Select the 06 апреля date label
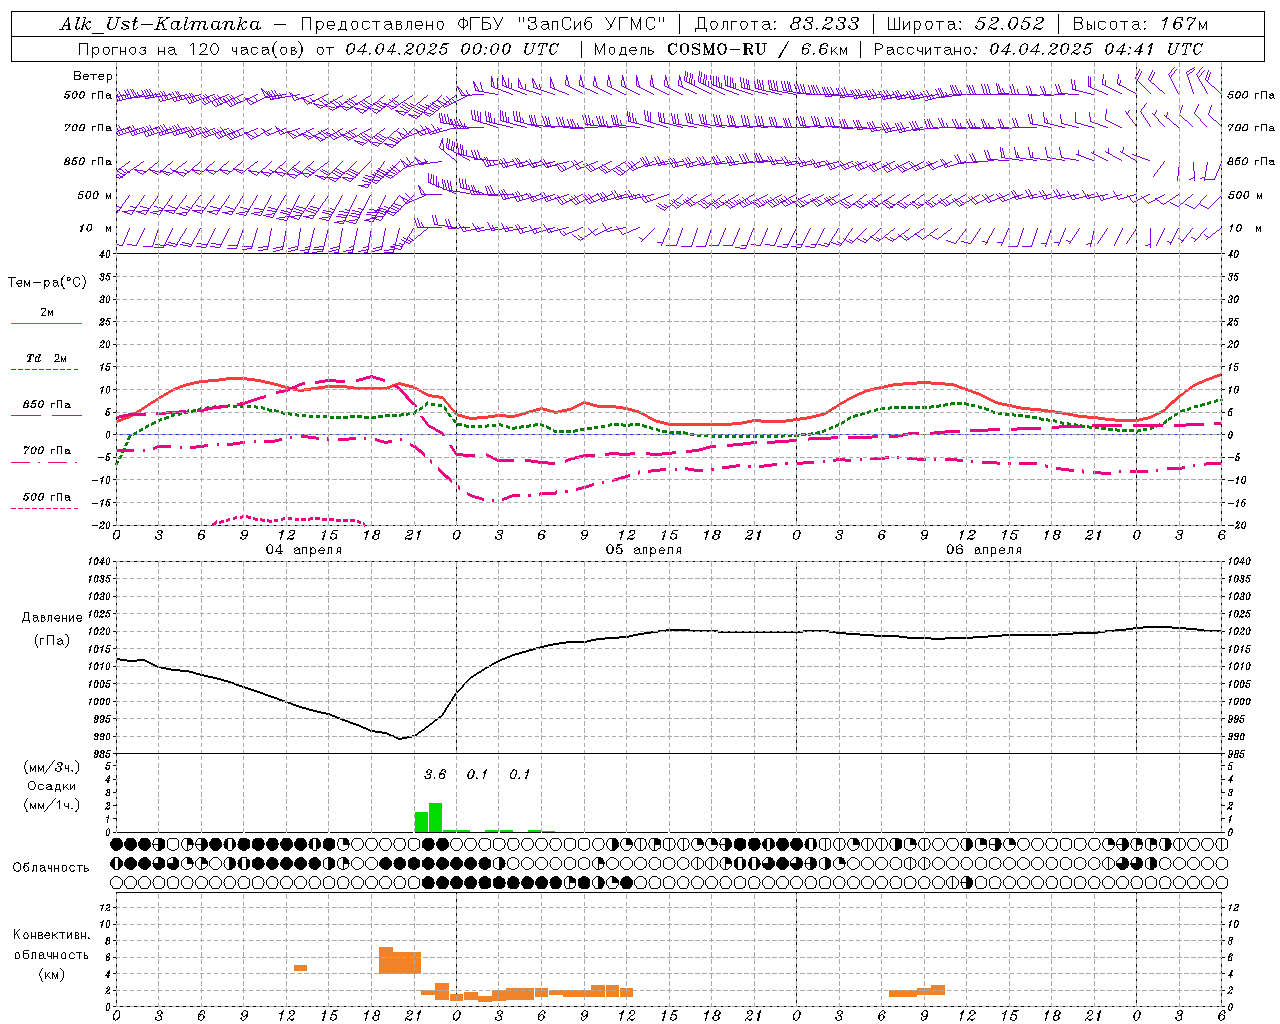1280x1024 pixels. pos(983,550)
